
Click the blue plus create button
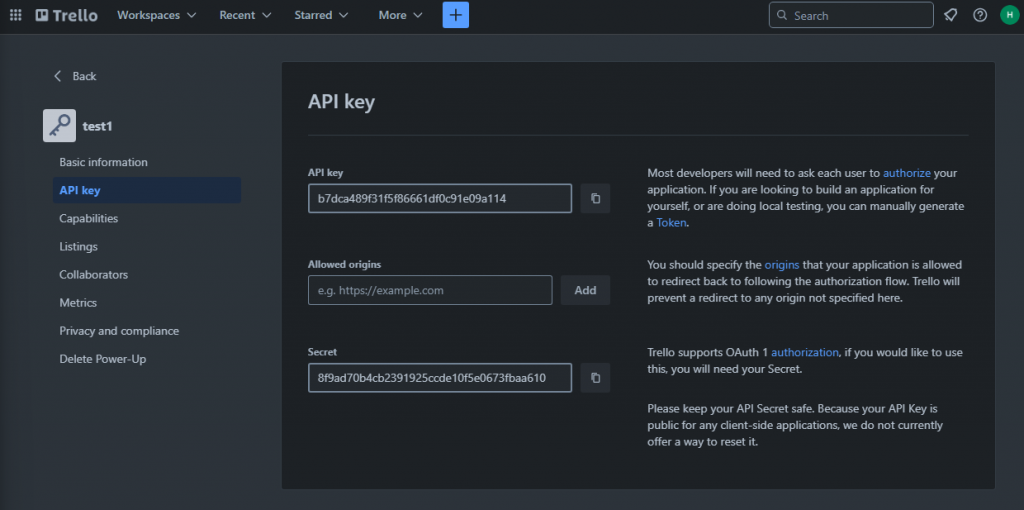pos(455,15)
